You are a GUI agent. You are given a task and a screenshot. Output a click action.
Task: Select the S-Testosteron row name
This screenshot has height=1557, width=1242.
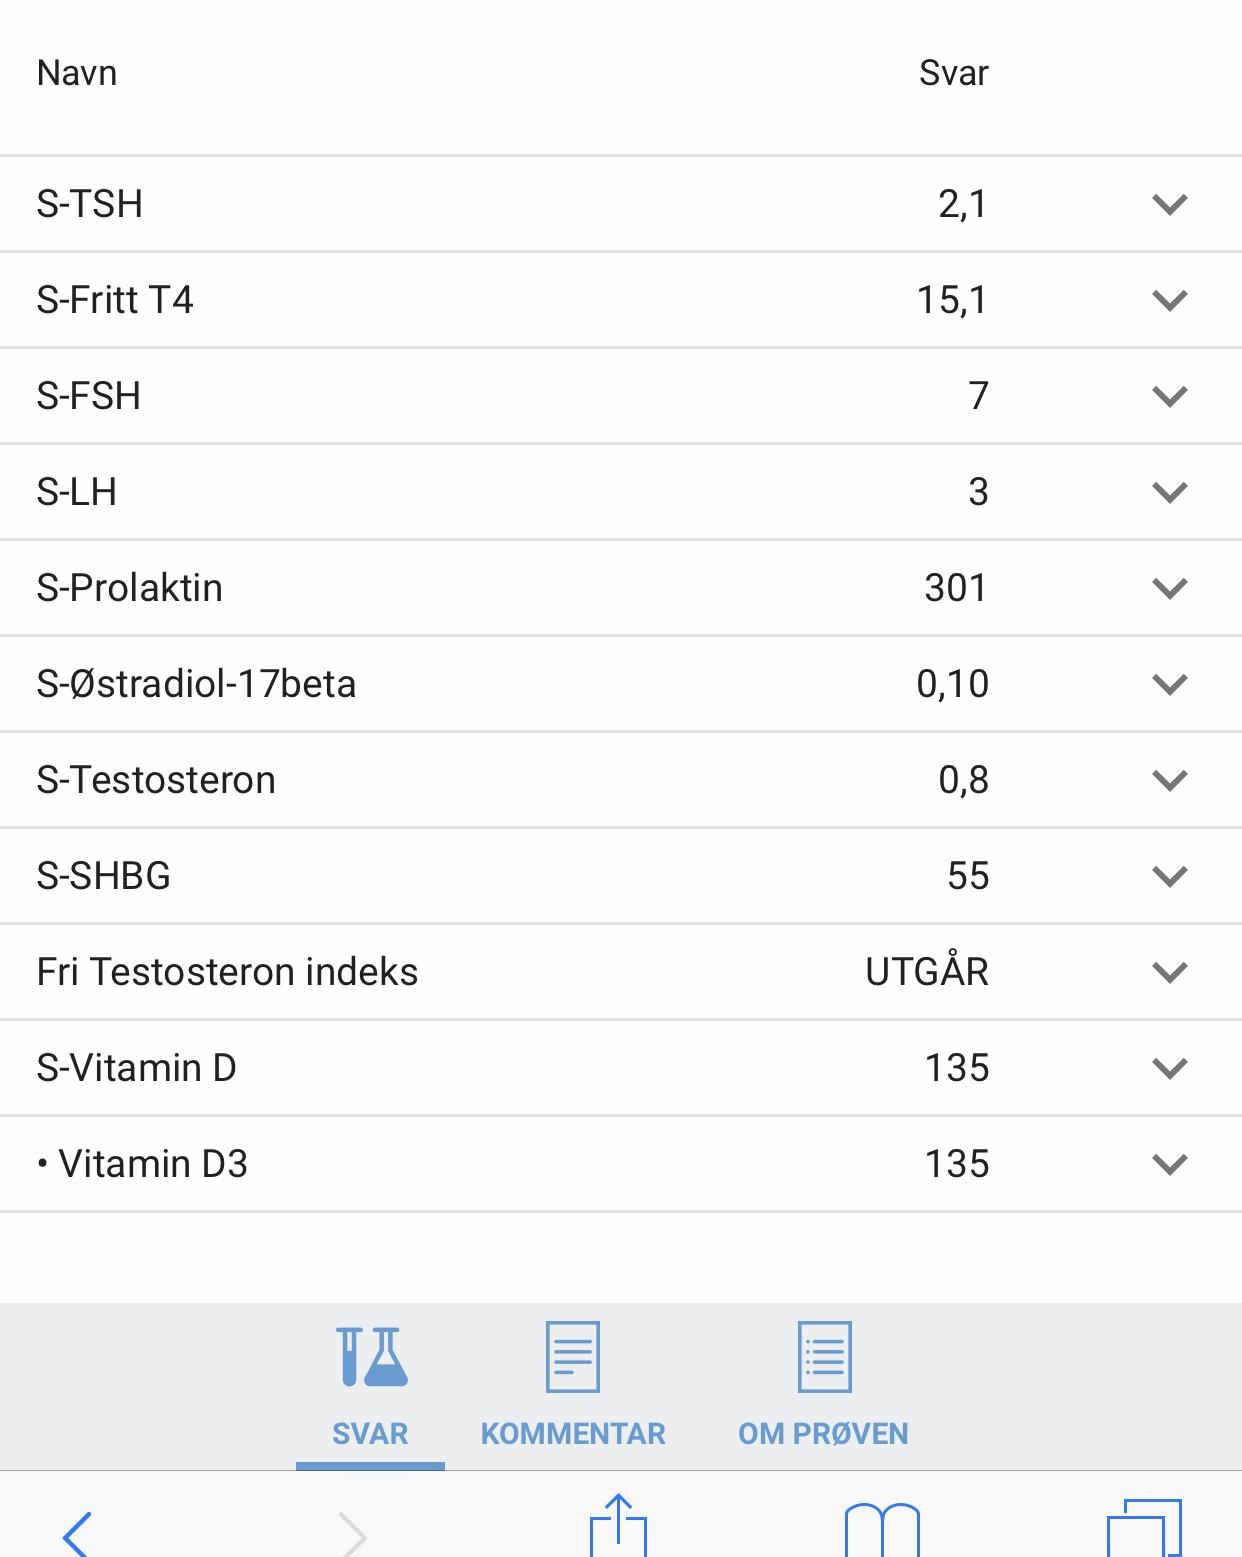(x=156, y=780)
